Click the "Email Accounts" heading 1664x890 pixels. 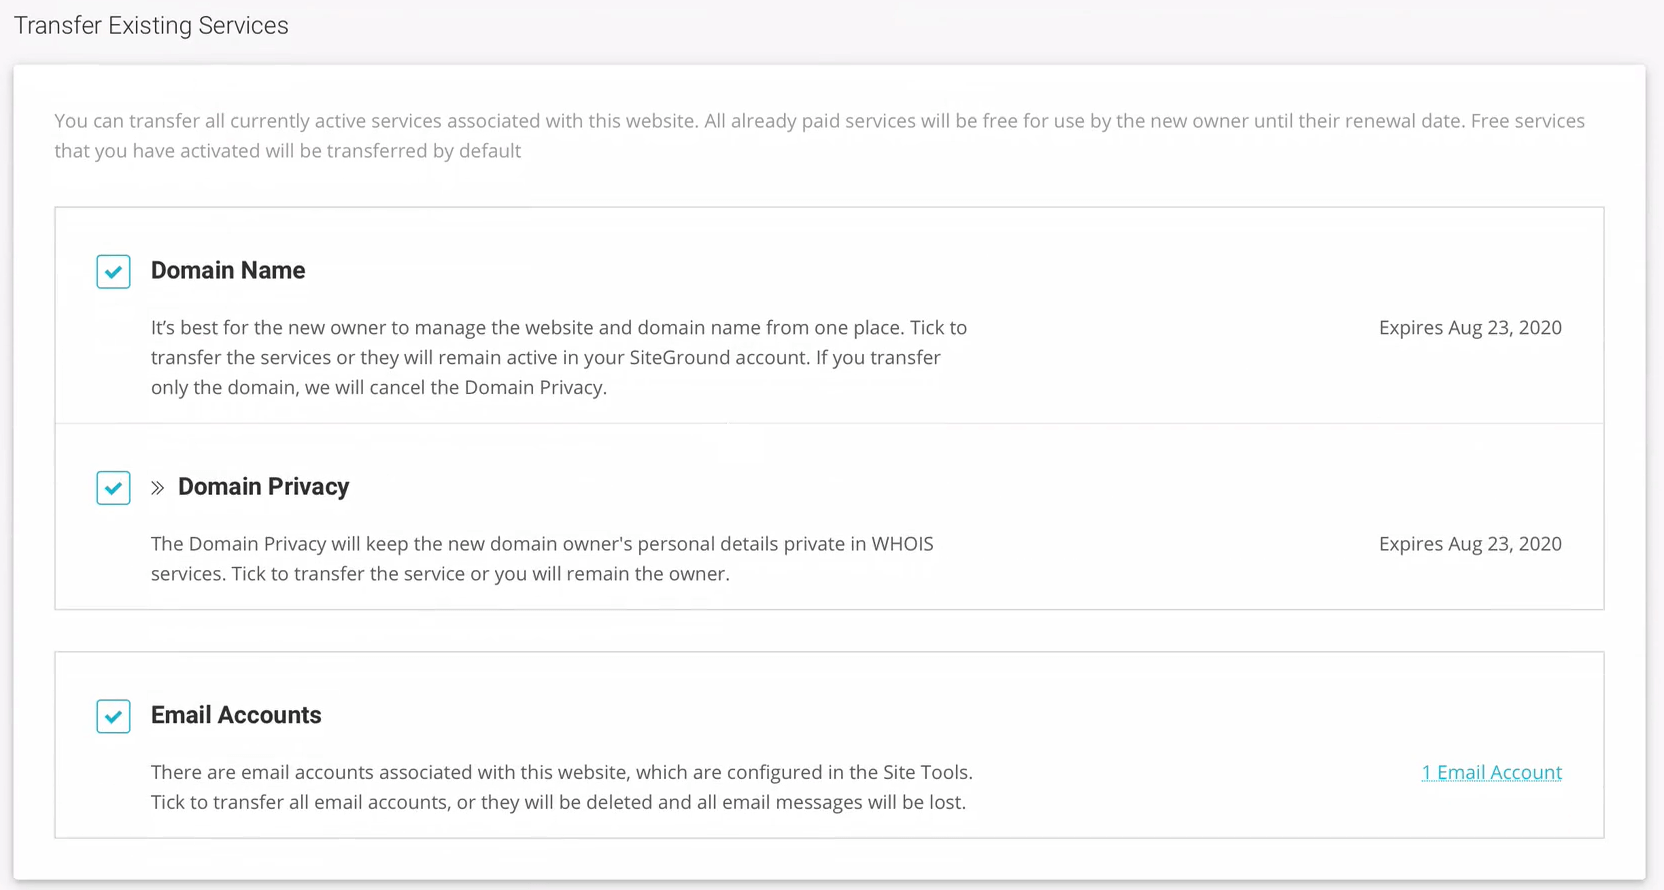236,715
